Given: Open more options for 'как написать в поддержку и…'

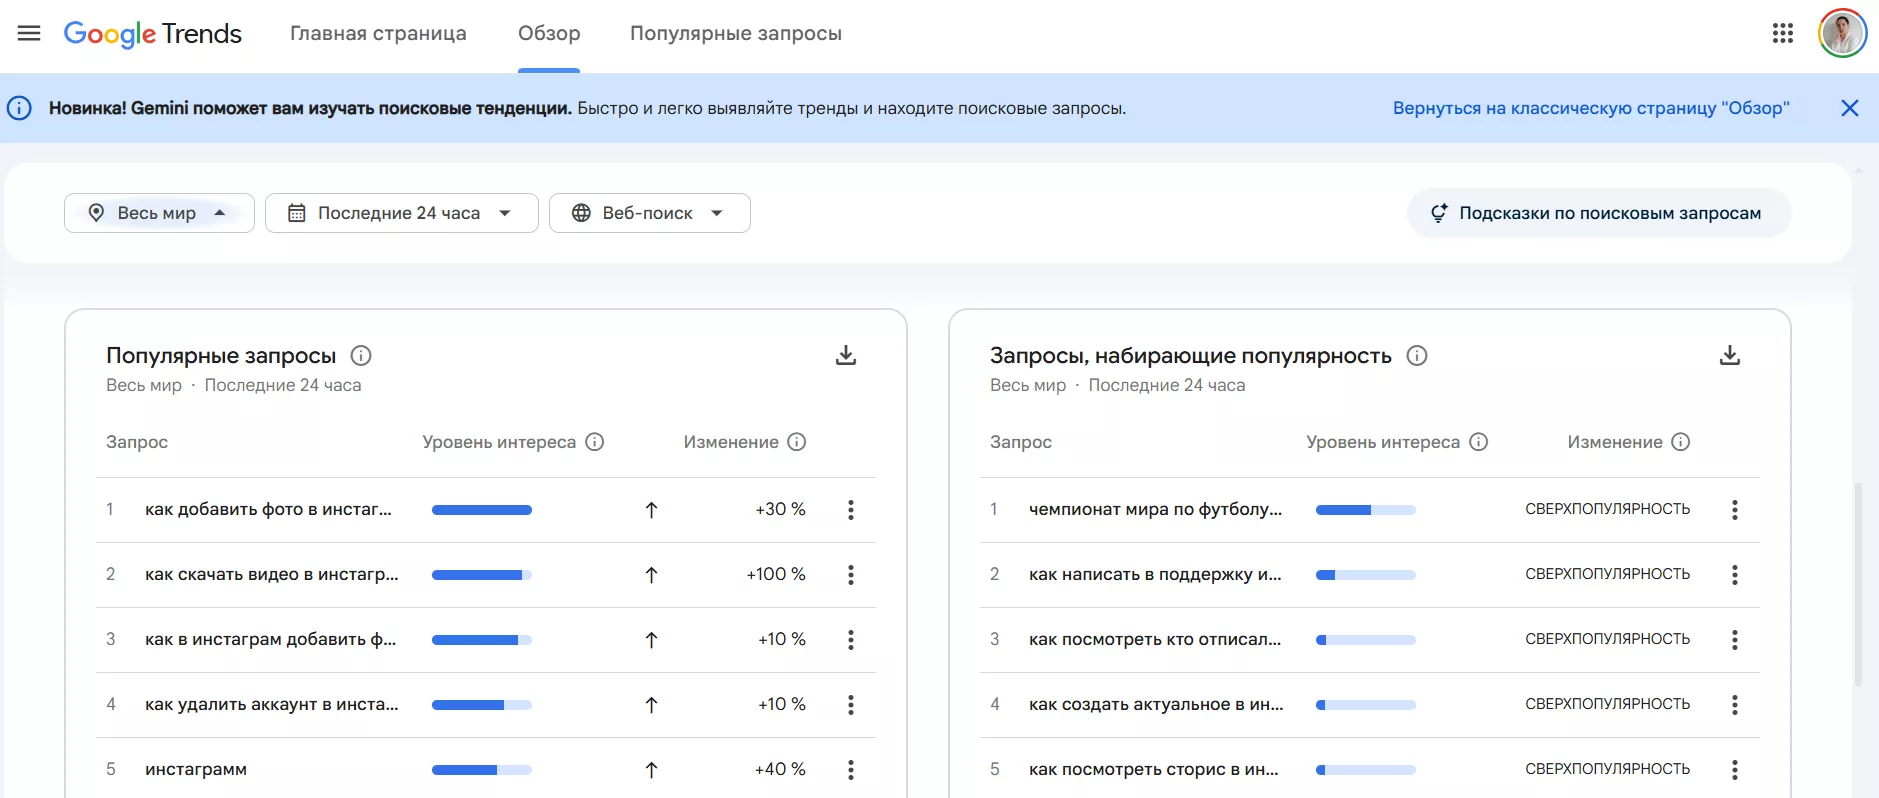Looking at the screenshot, I should tap(1735, 575).
